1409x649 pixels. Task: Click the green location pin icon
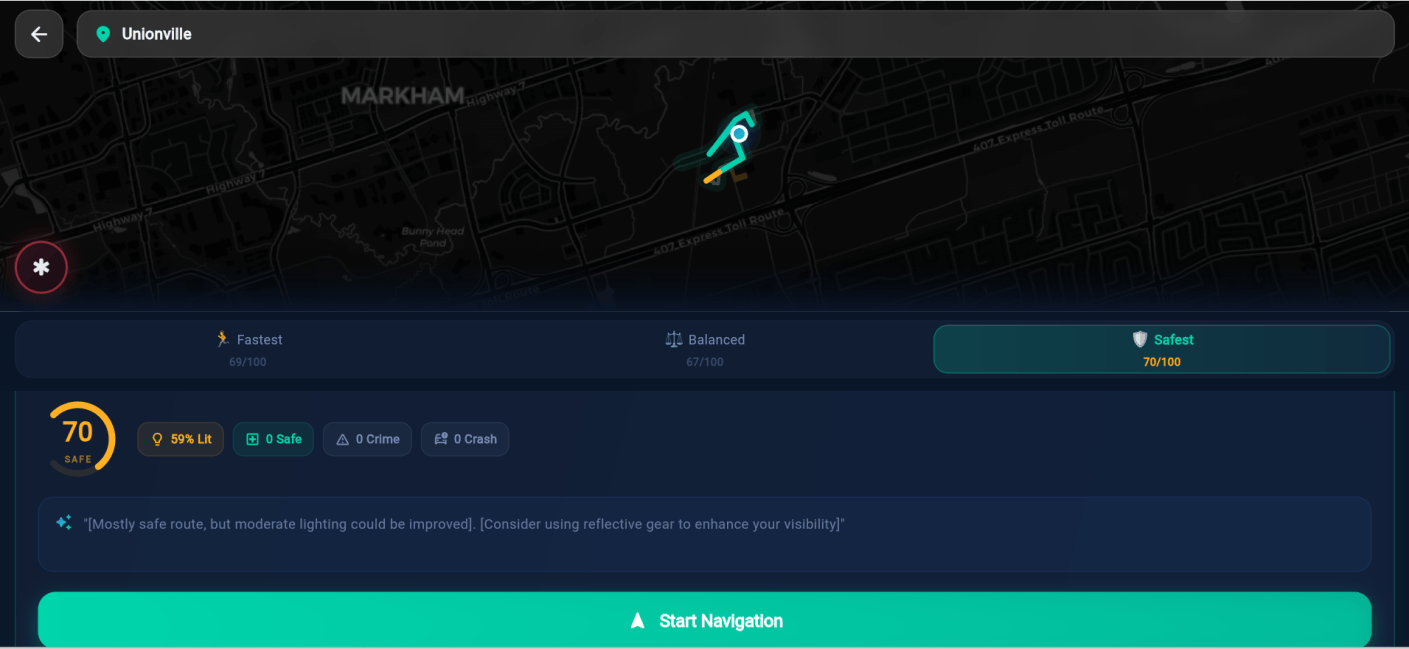[102, 34]
